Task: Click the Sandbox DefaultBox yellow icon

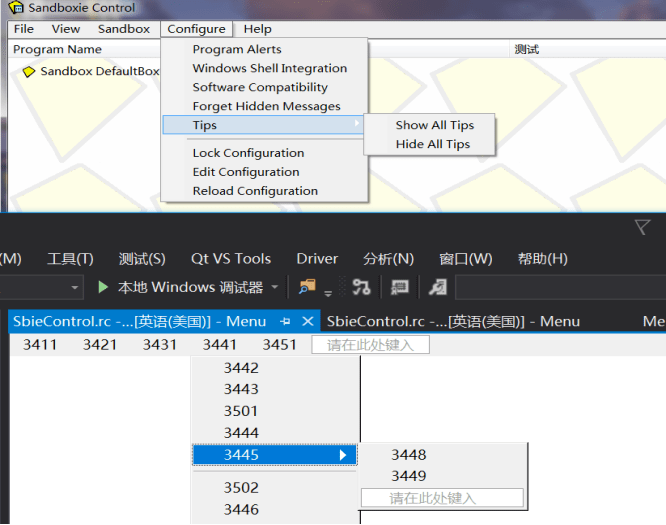Action: point(28,72)
